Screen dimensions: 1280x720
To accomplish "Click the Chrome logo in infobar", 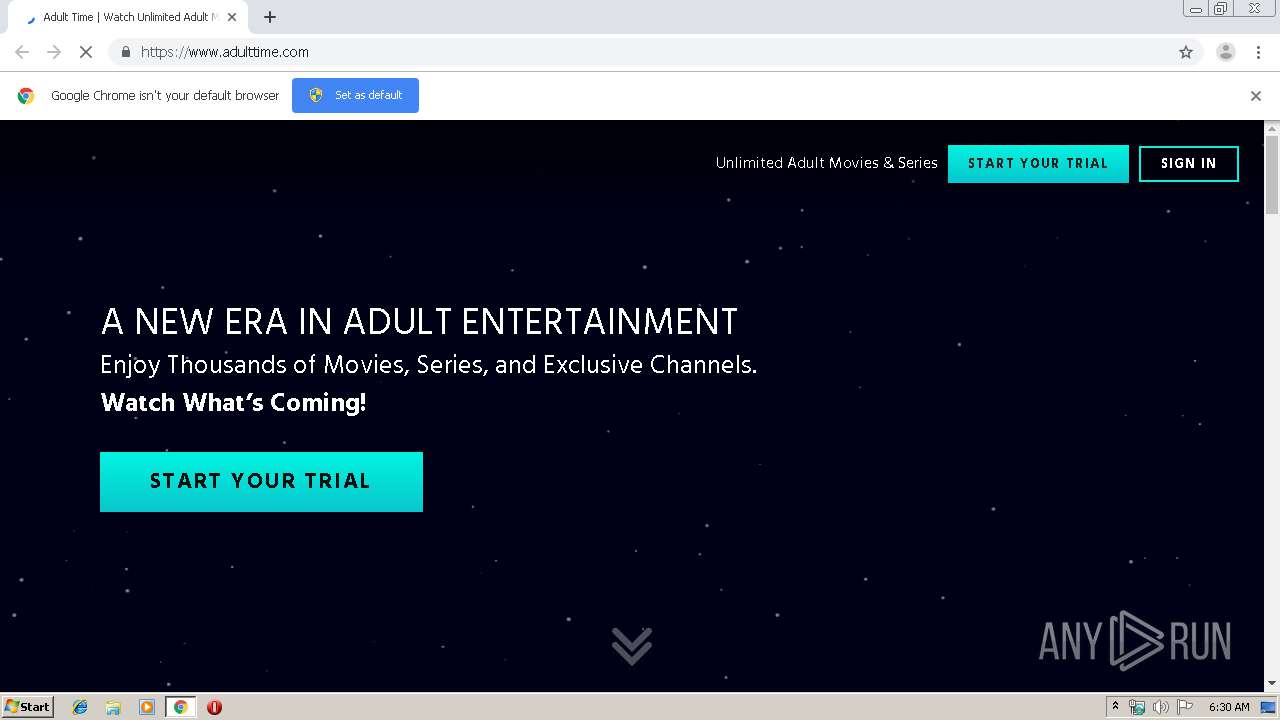I will 26,96.
